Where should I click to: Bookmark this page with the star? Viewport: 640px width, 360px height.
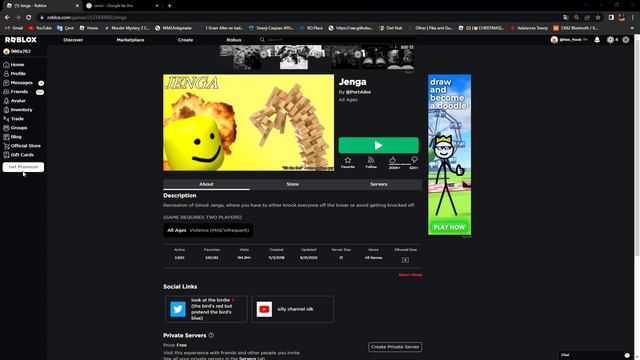pyautogui.click(x=598, y=18)
